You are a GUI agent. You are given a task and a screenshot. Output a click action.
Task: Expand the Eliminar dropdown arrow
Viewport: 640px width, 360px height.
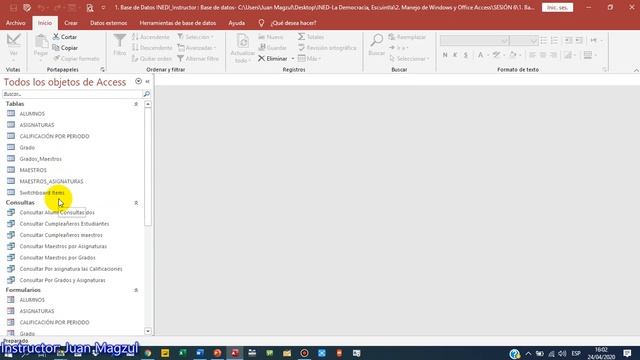point(293,59)
